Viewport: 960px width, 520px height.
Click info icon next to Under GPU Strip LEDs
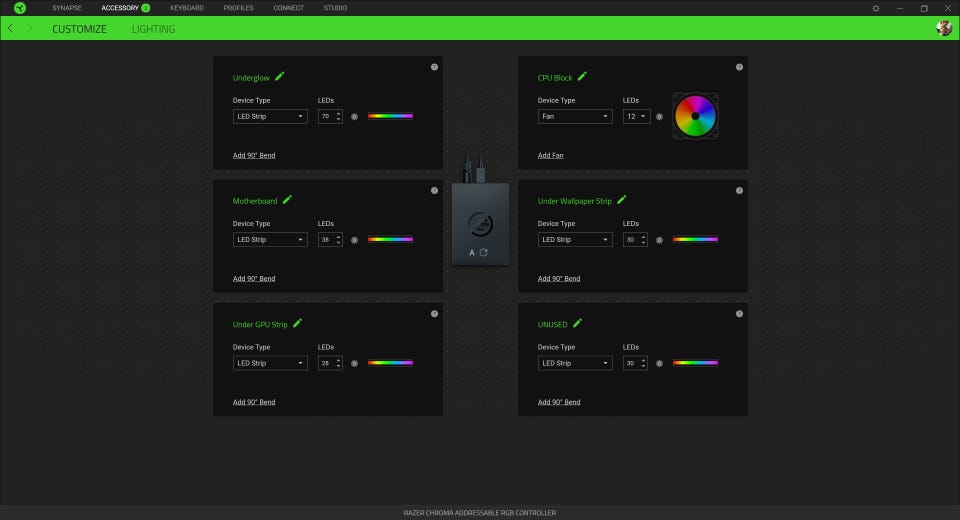click(x=354, y=363)
